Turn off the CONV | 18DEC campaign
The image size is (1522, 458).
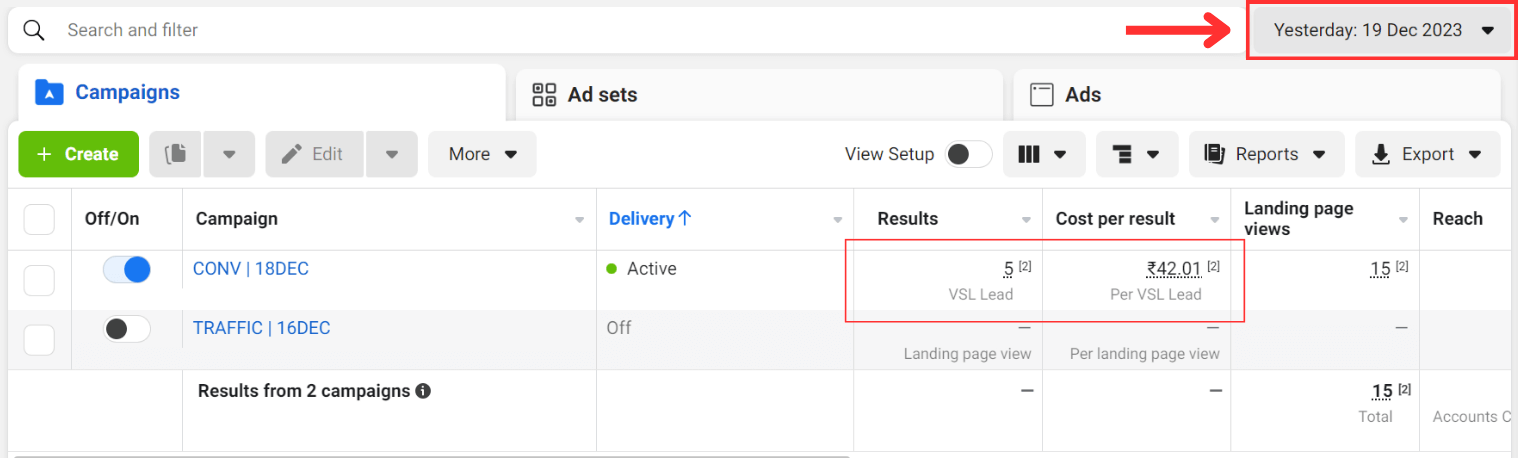click(127, 269)
